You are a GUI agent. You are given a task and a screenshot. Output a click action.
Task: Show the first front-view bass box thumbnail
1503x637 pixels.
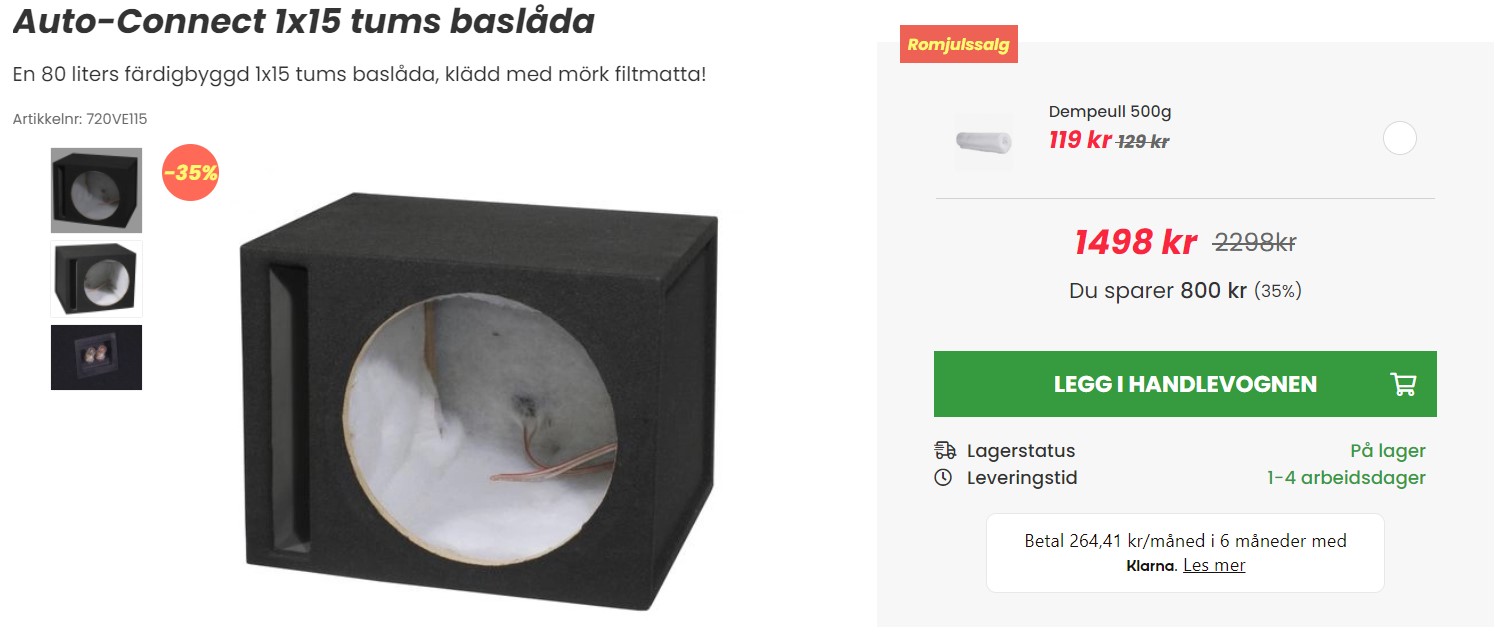pyautogui.click(x=96, y=190)
